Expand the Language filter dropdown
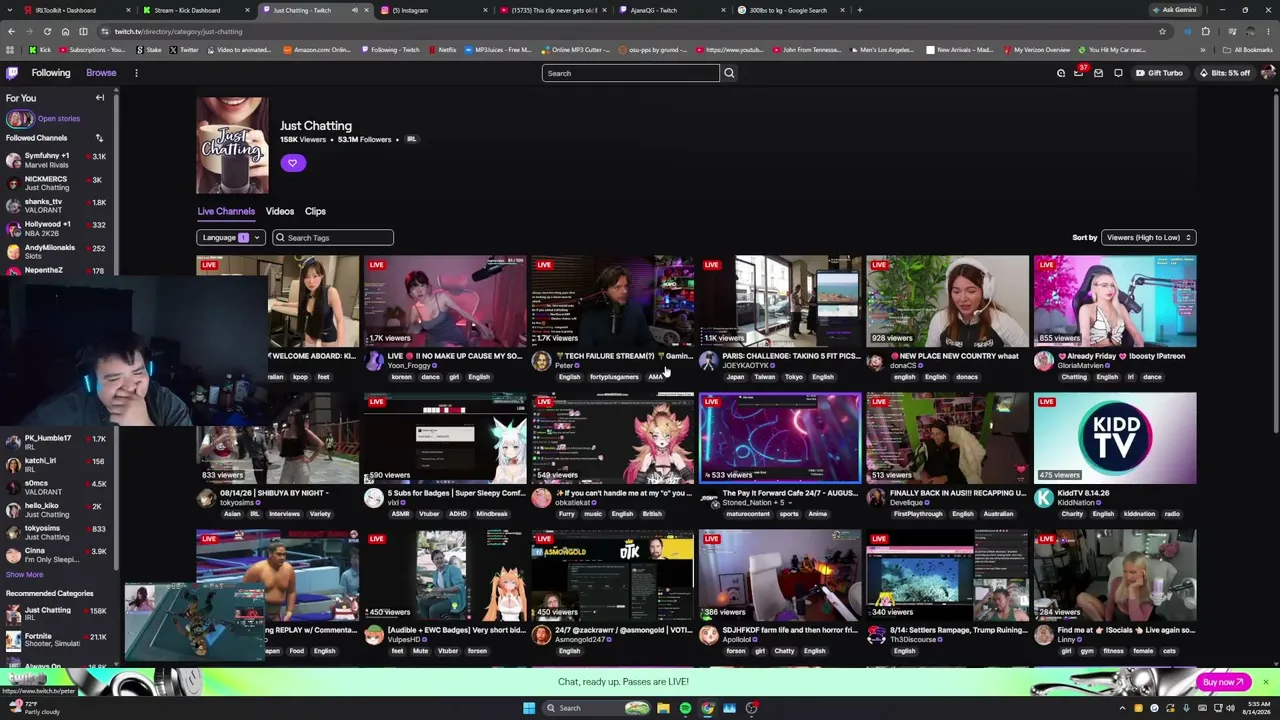The height and width of the screenshot is (720, 1280). (231, 238)
